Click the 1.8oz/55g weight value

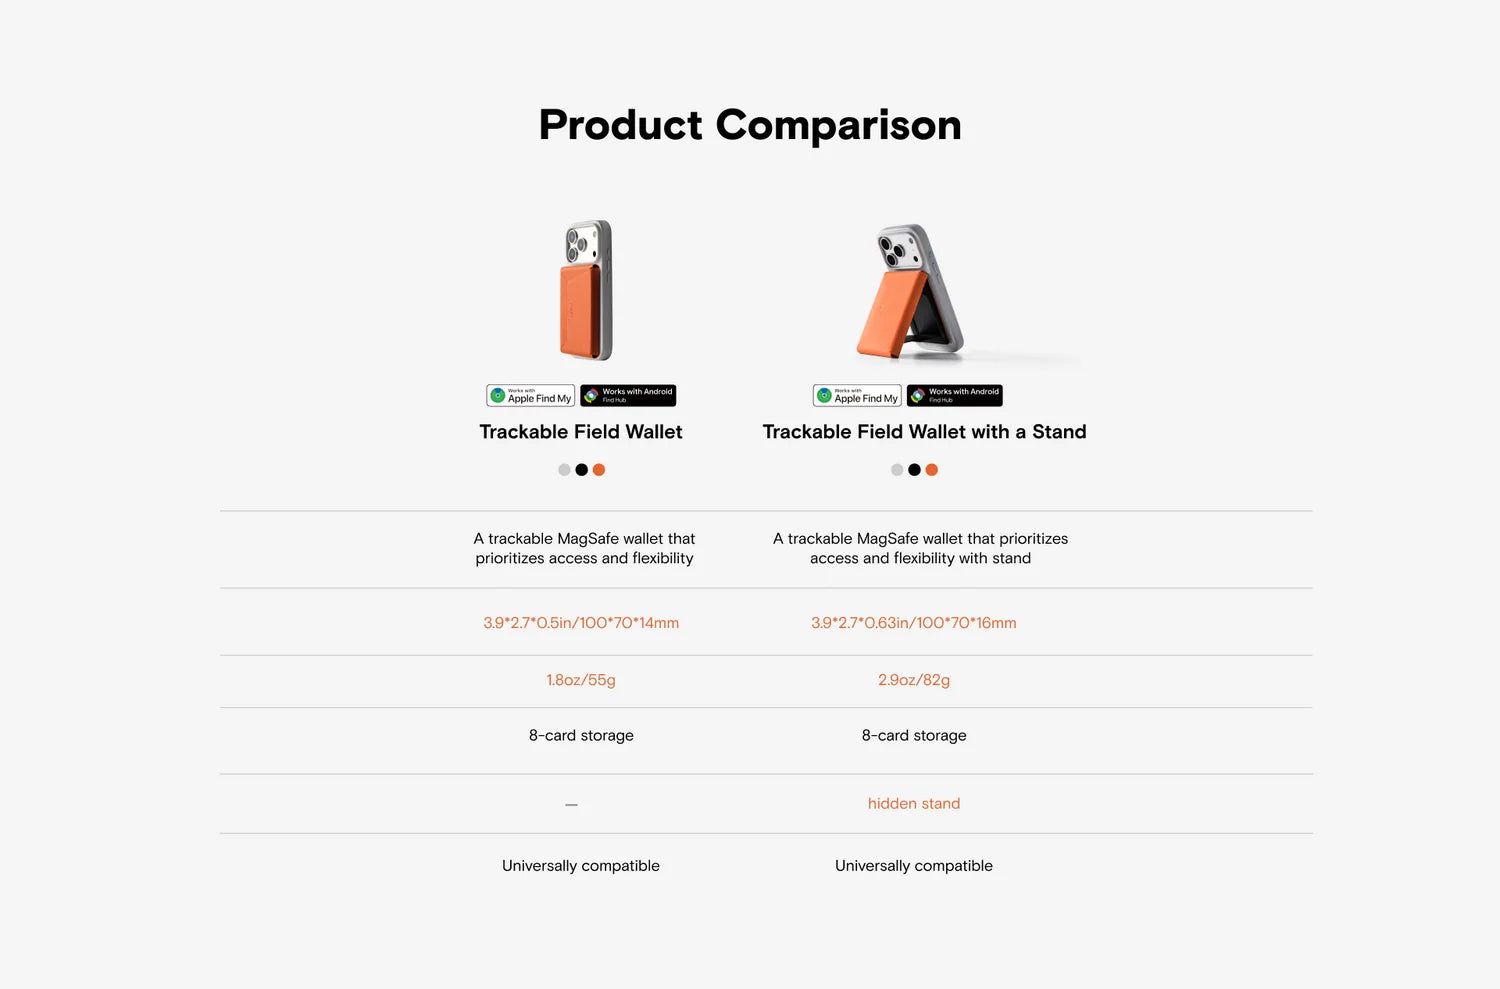pyautogui.click(x=581, y=680)
